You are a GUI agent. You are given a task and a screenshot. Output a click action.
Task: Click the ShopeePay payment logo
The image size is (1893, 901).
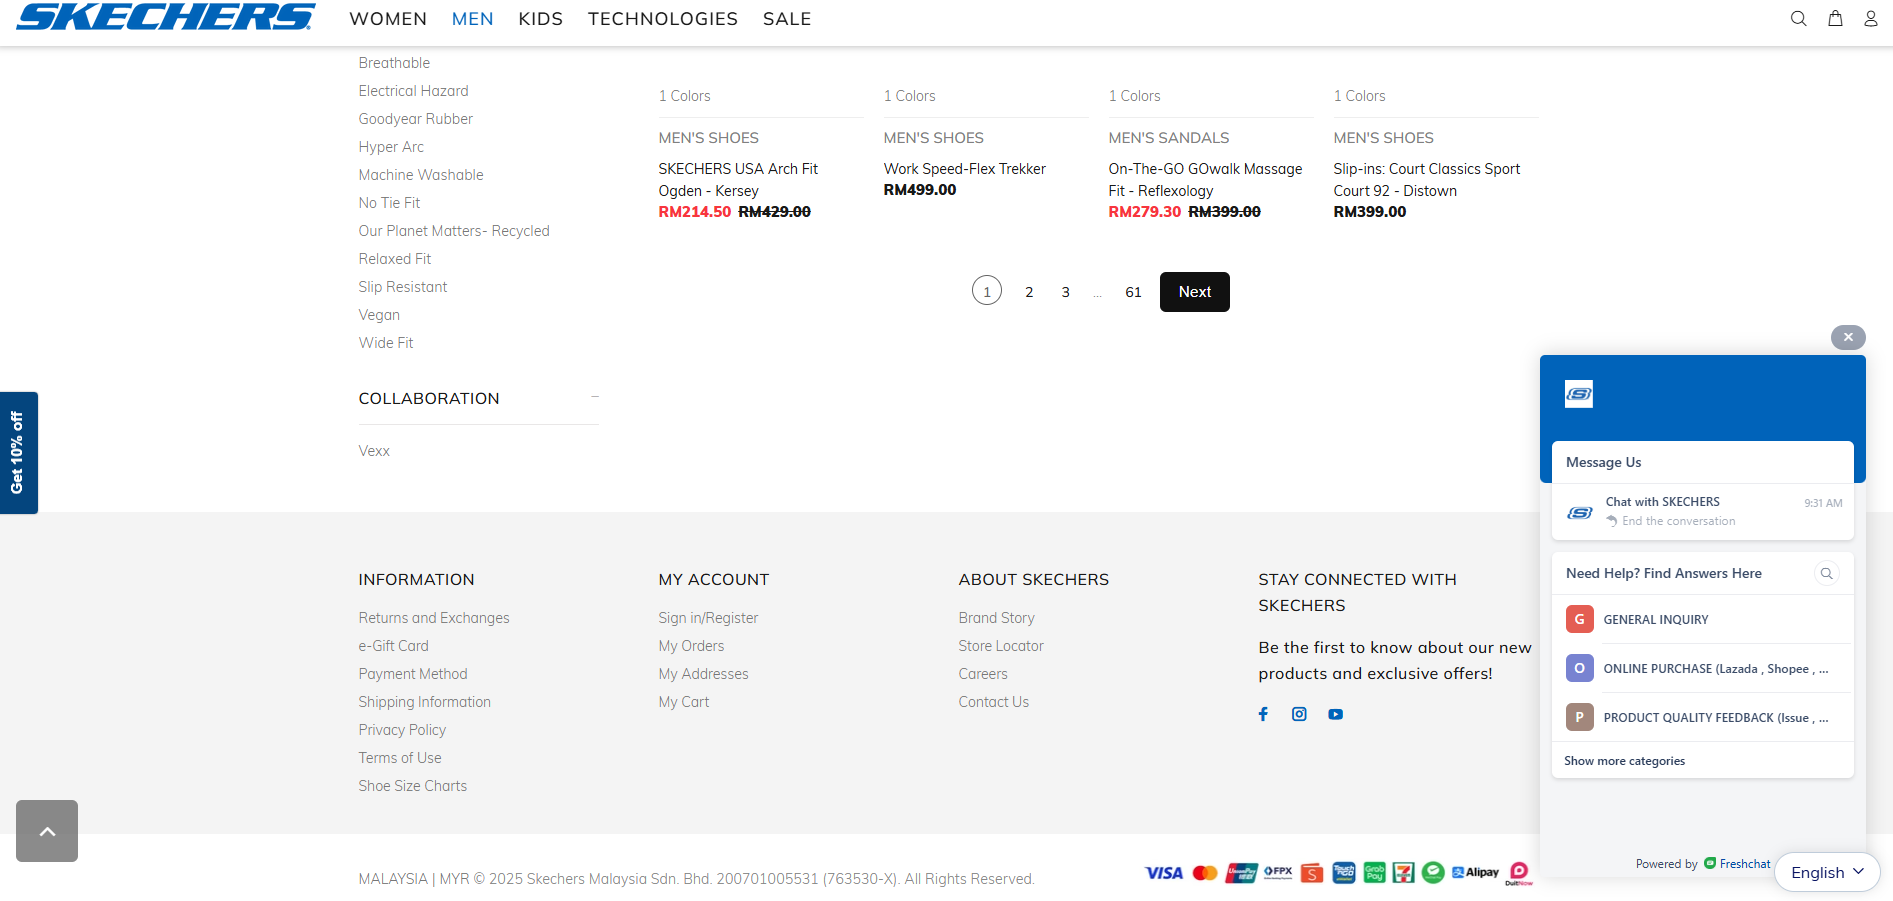coord(1312,873)
